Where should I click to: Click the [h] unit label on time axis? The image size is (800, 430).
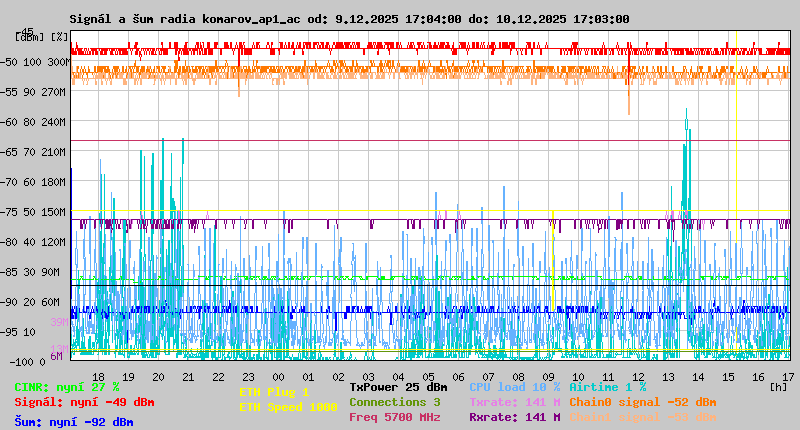(x=778, y=386)
